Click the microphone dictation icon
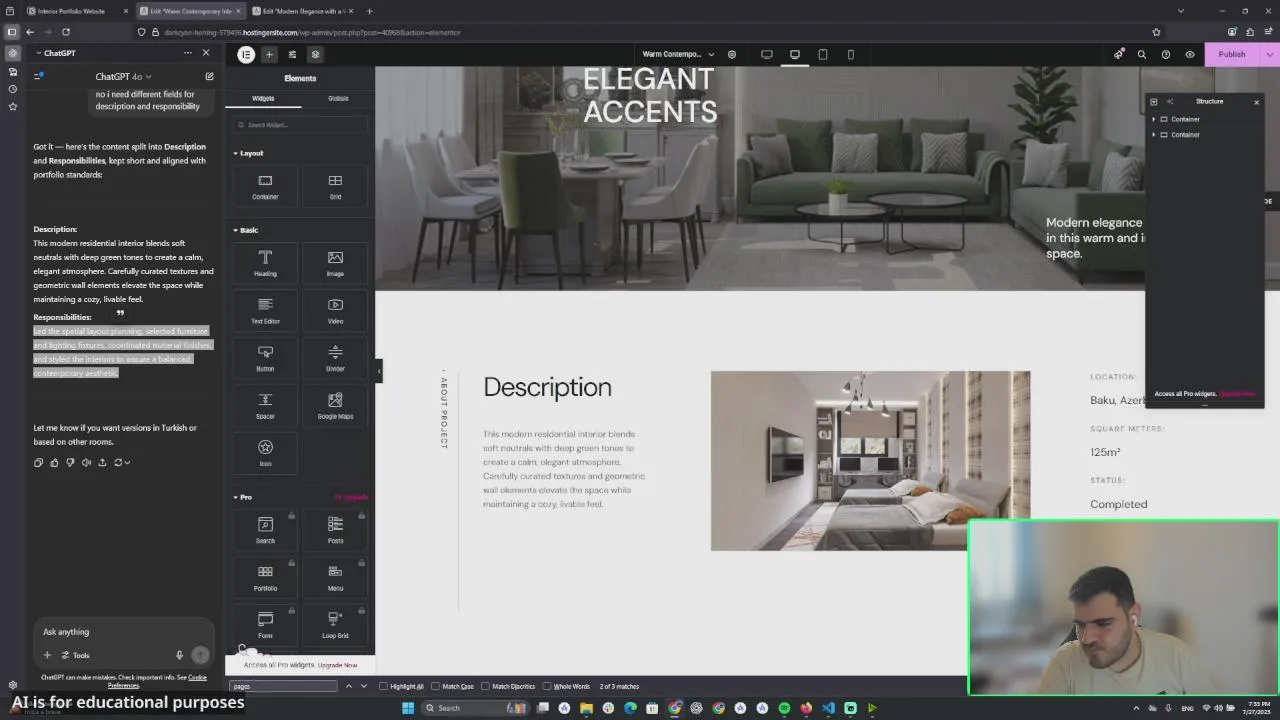 (x=180, y=655)
